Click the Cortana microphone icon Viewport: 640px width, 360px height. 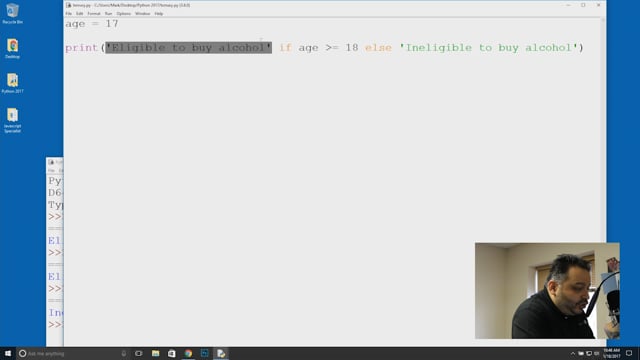[123, 353]
